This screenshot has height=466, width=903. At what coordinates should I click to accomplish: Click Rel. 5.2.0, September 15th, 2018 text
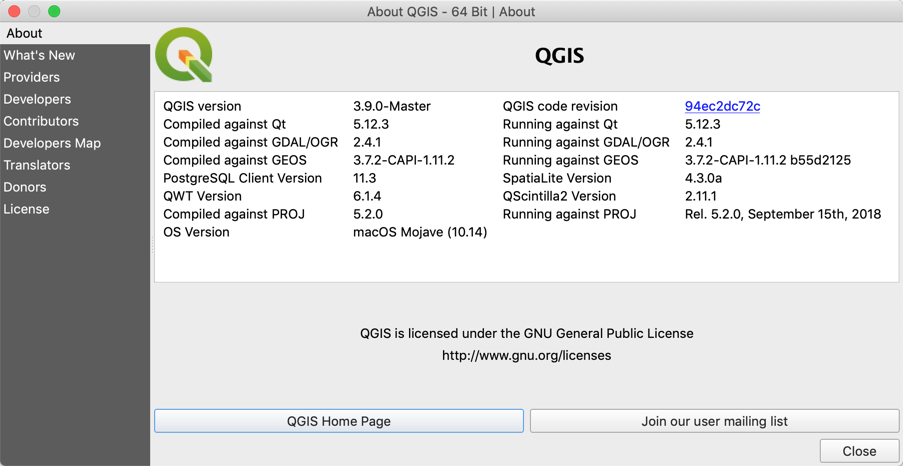pyautogui.click(x=783, y=214)
